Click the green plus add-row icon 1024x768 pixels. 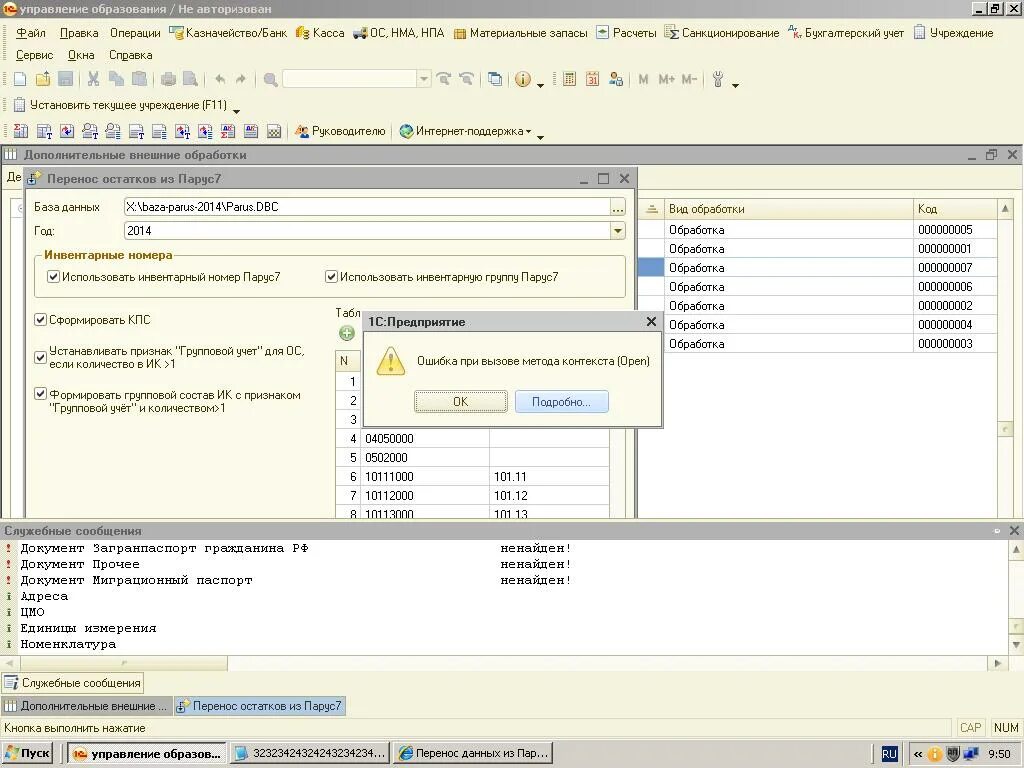click(347, 333)
